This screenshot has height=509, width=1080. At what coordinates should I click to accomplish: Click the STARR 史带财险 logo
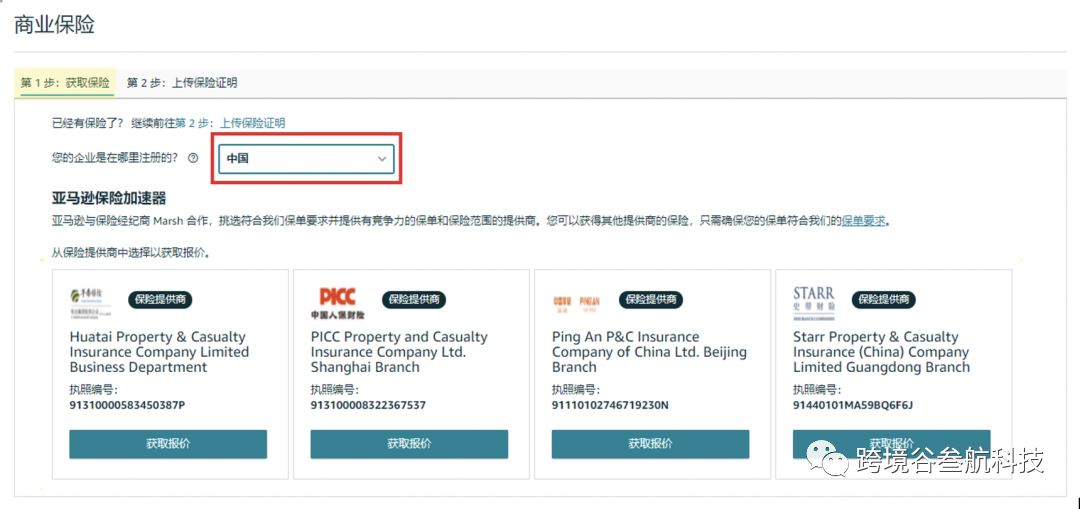pos(813,303)
